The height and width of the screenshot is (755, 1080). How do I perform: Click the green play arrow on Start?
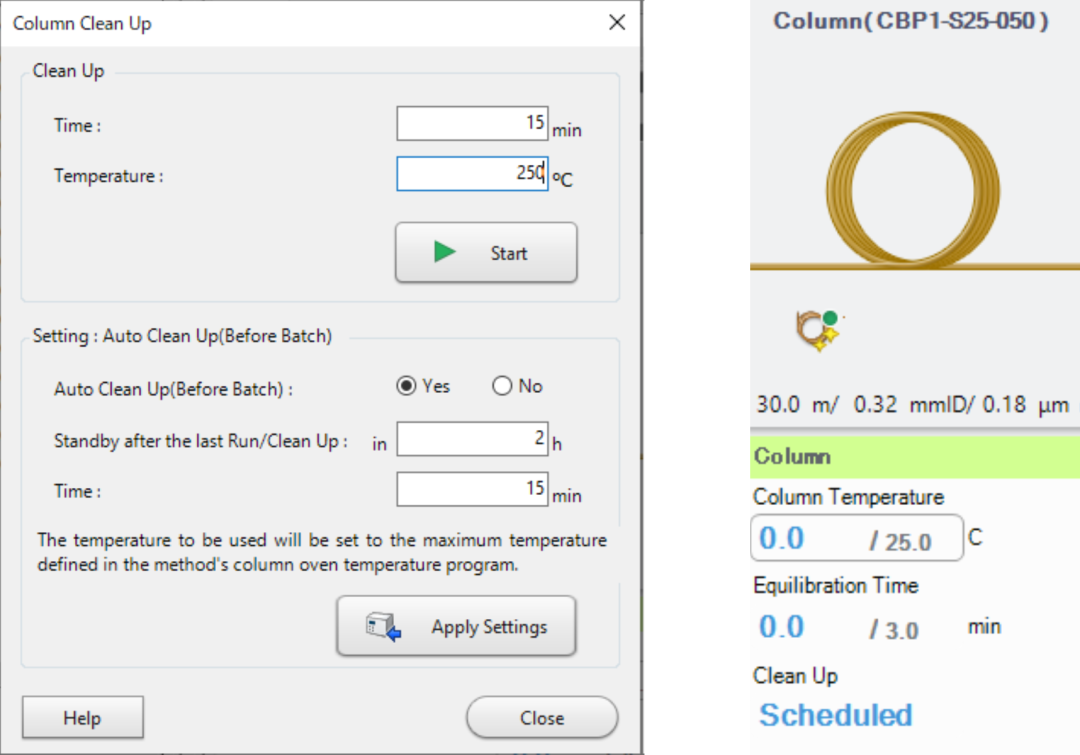pos(445,253)
